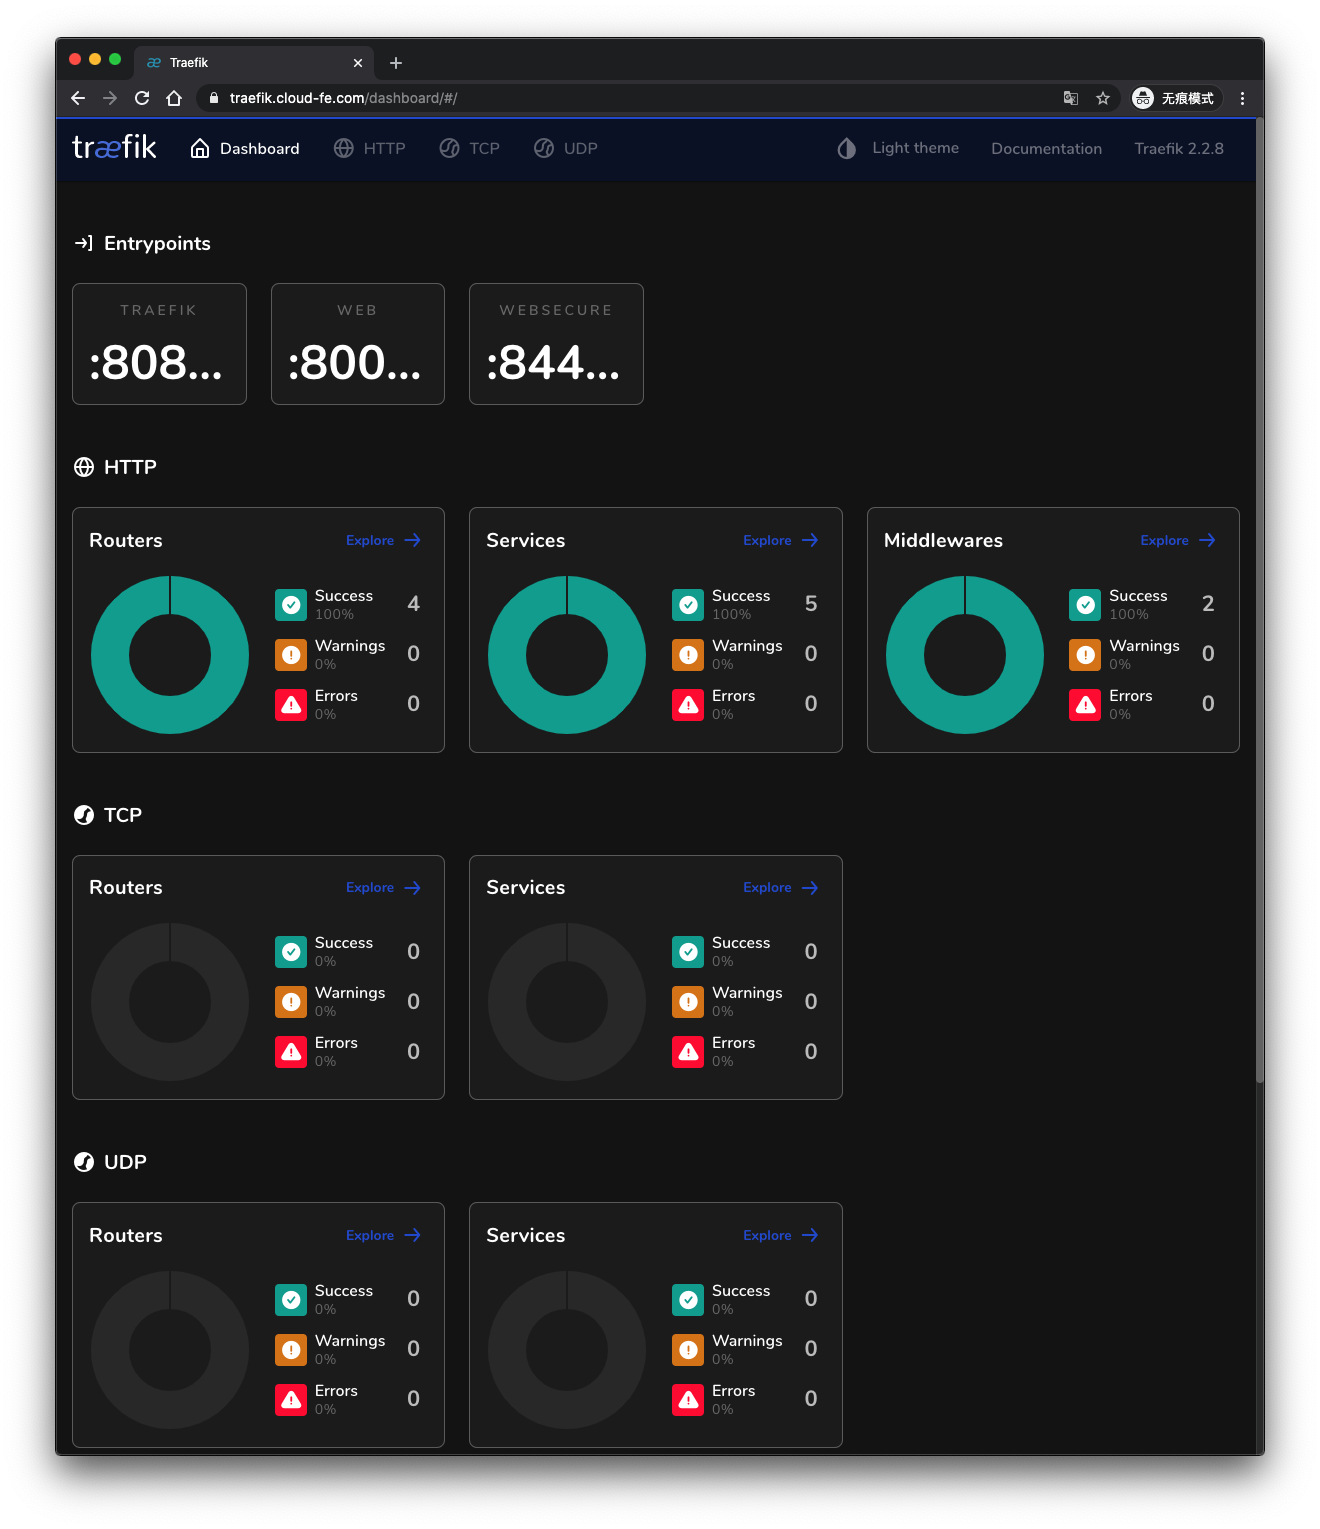Screen dimensions: 1320x1529
Task: Click the Traefik 2.2.8 version link
Action: click(x=1179, y=148)
